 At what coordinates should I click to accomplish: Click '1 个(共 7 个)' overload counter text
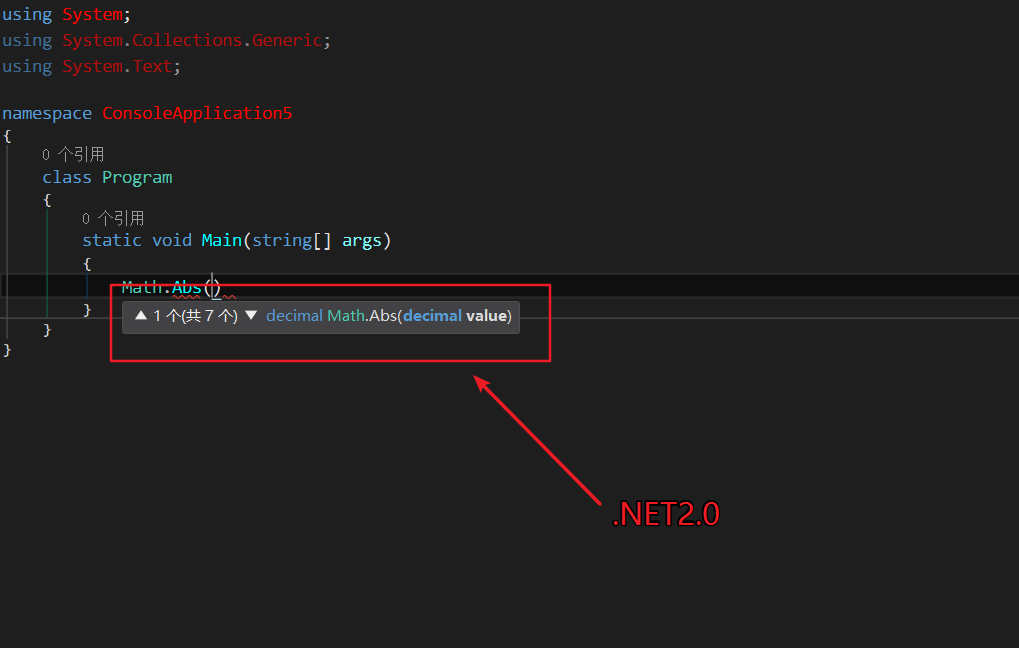196,316
